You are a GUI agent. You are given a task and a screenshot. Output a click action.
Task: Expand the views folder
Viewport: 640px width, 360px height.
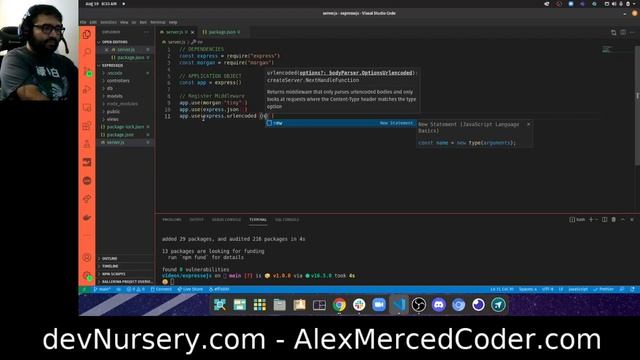tap(112, 119)
